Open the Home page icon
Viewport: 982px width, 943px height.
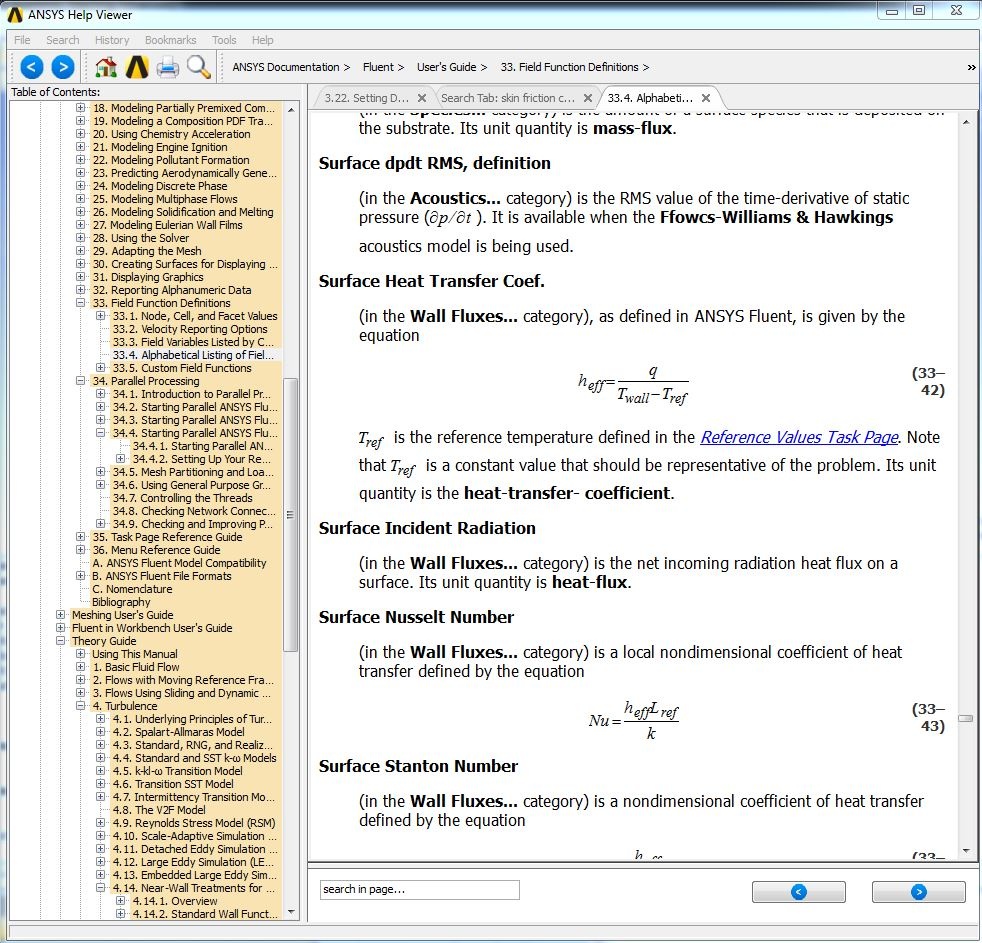(x=106, y=67)
